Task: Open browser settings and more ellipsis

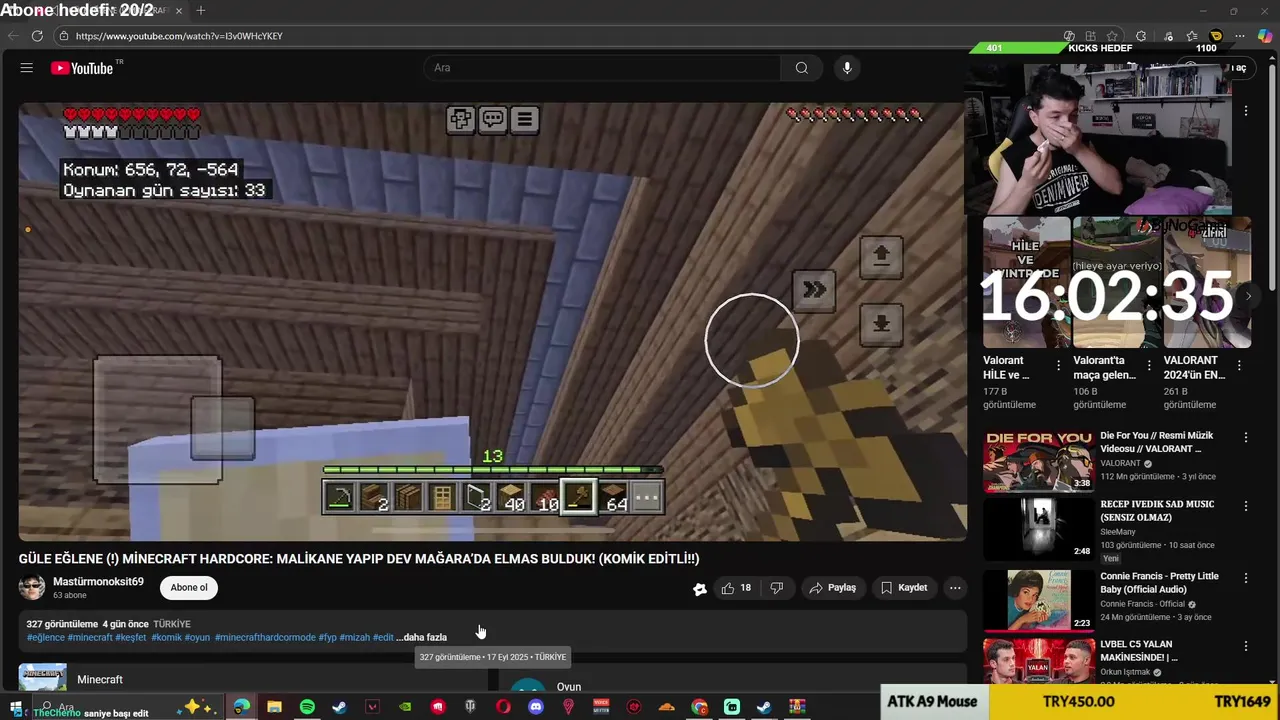Action: 1240,36
